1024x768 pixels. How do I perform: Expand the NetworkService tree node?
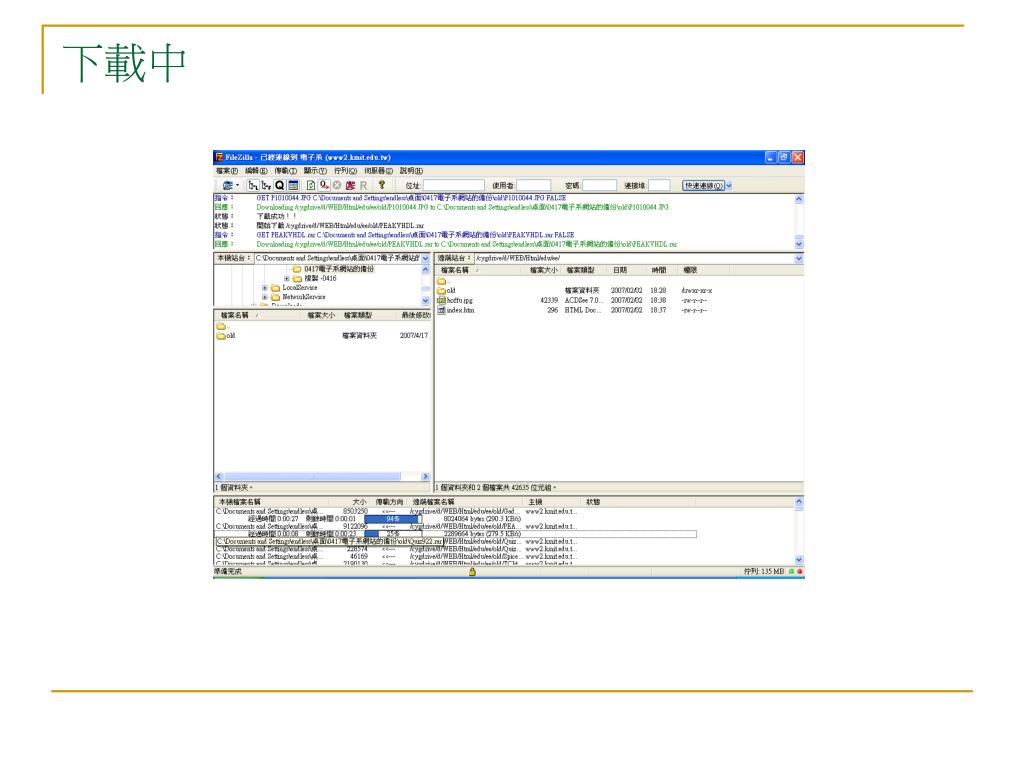coord(264,297)
